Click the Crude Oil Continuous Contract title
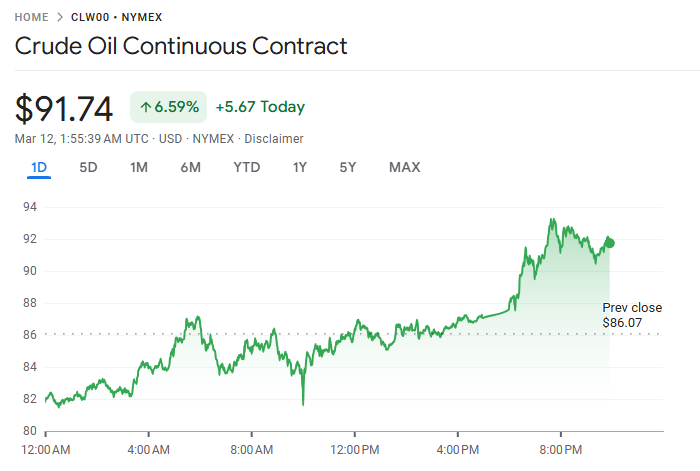This screenshot has height=471, width=700. (x=181, y=46)
